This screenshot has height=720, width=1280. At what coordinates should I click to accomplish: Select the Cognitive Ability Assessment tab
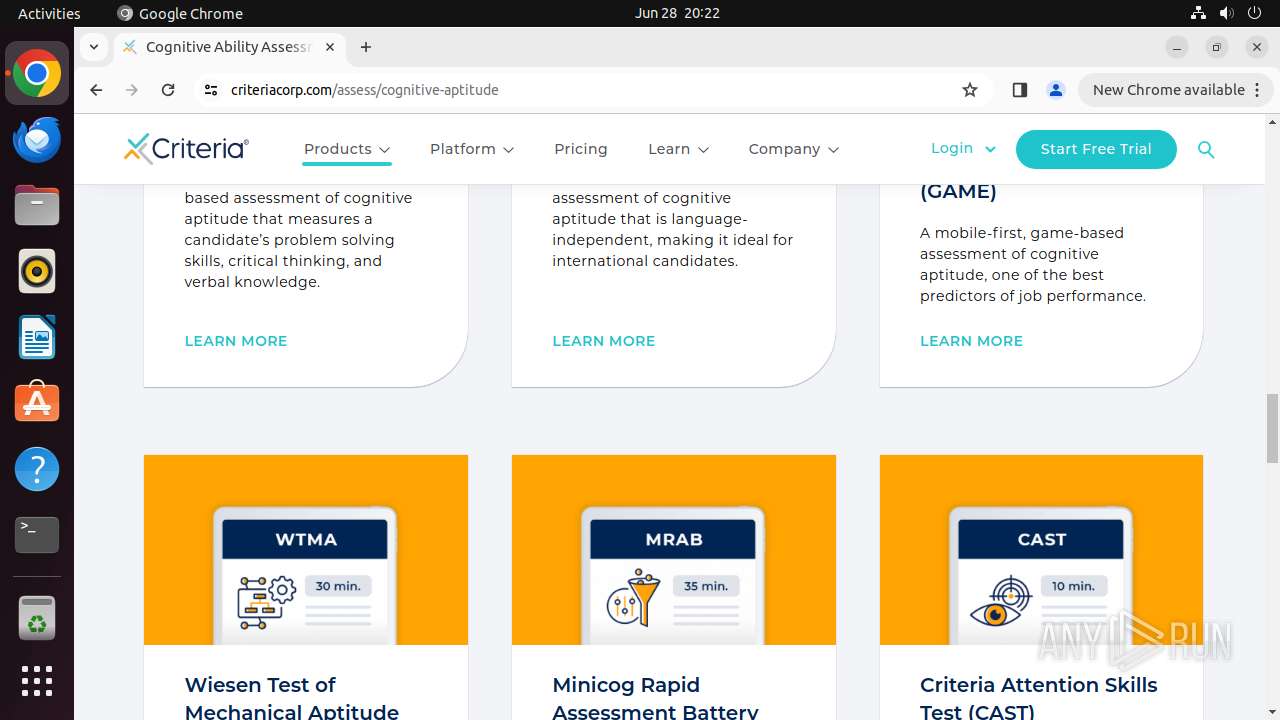tap(228, 47)
